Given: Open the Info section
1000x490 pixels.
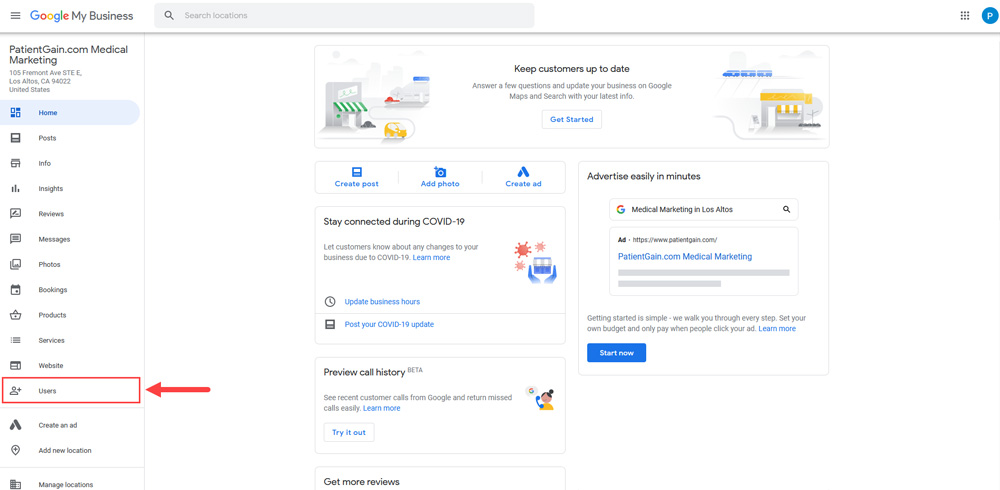Looking at the screenshot, I should [x=70, y=163].
